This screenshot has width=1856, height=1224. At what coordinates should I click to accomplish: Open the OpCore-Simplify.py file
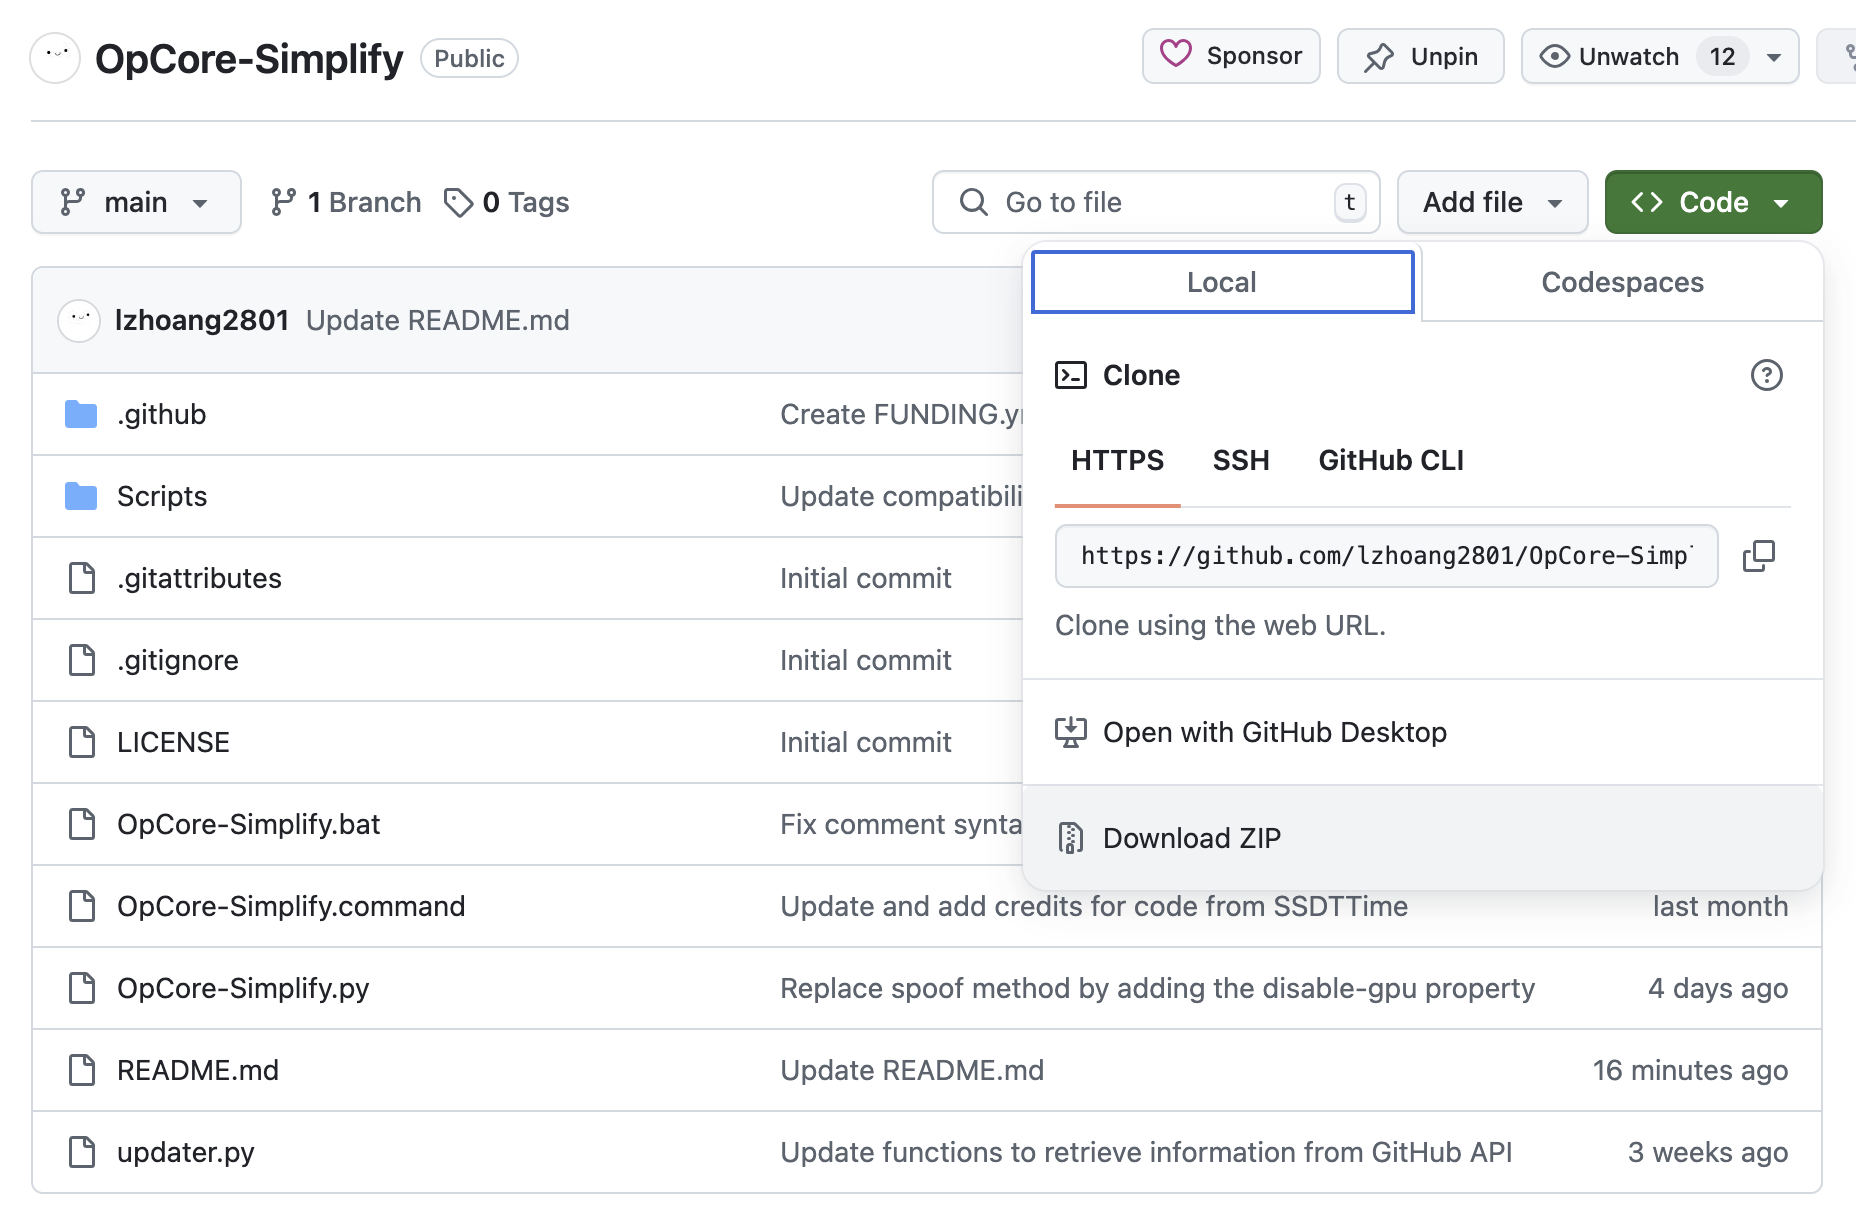(x=243, y=988)
